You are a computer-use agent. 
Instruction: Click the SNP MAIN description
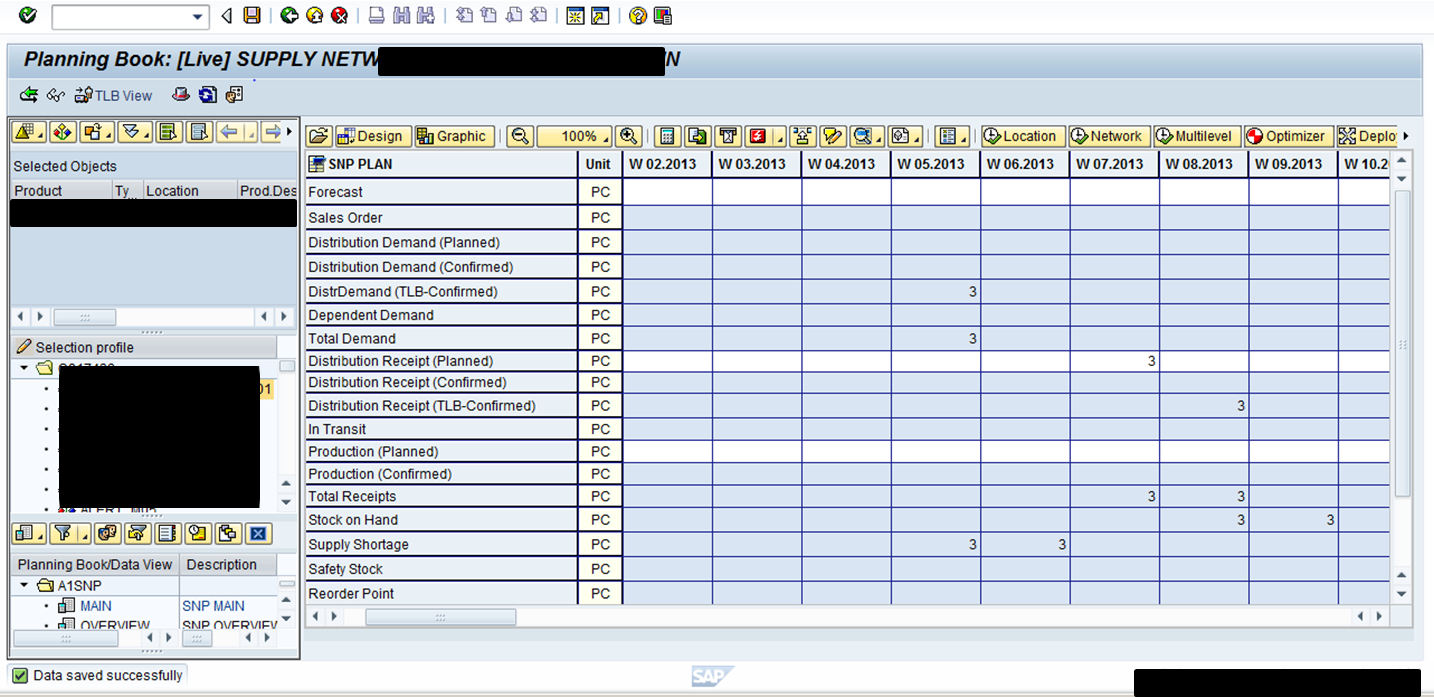[213, 605]
